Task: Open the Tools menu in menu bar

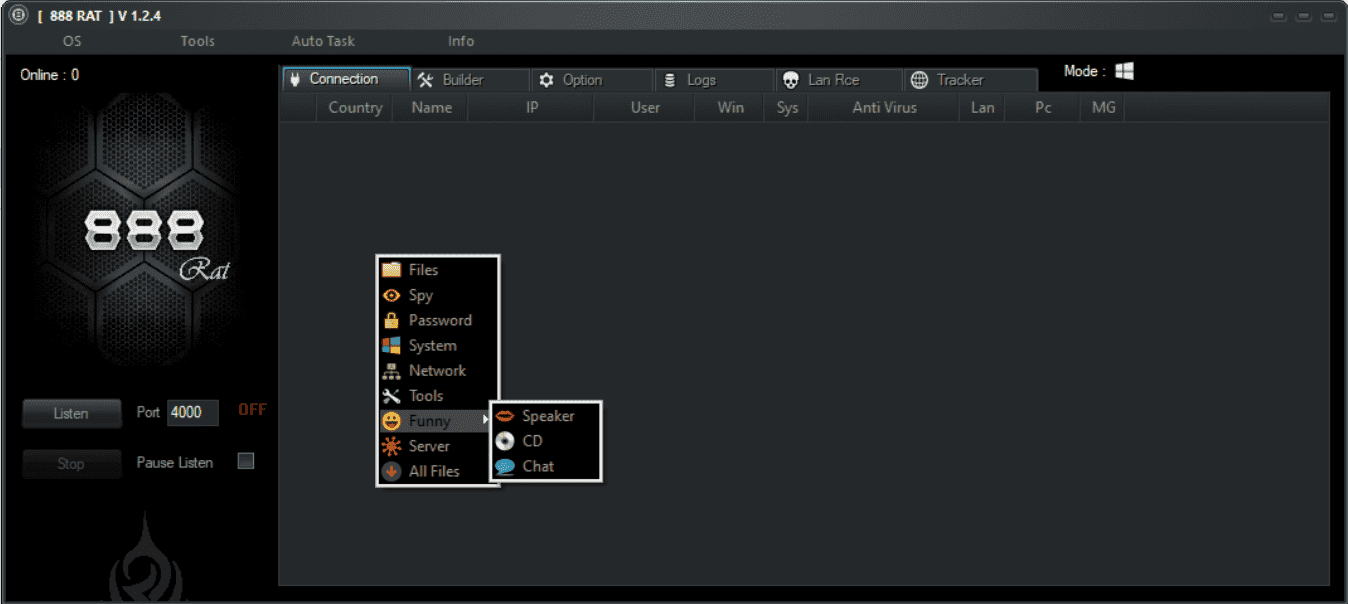Action: (198, 41)
